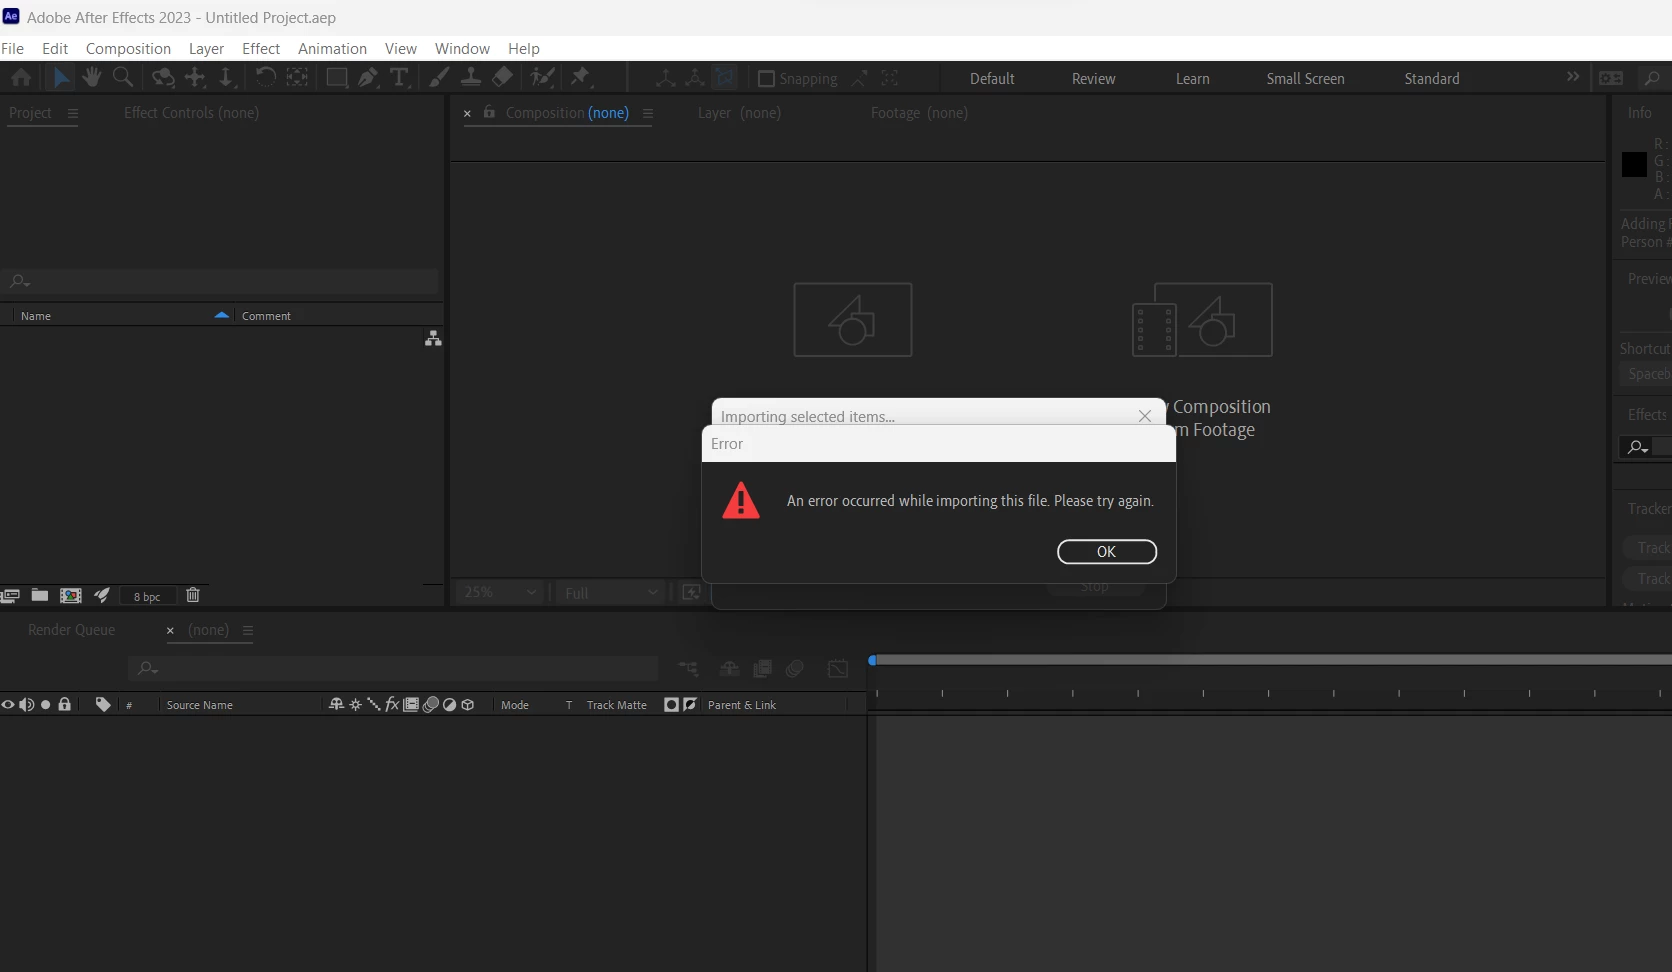Select the Eraser tool
The image size is (1672, 972).
pyautogui.click(x=502, y=78)
